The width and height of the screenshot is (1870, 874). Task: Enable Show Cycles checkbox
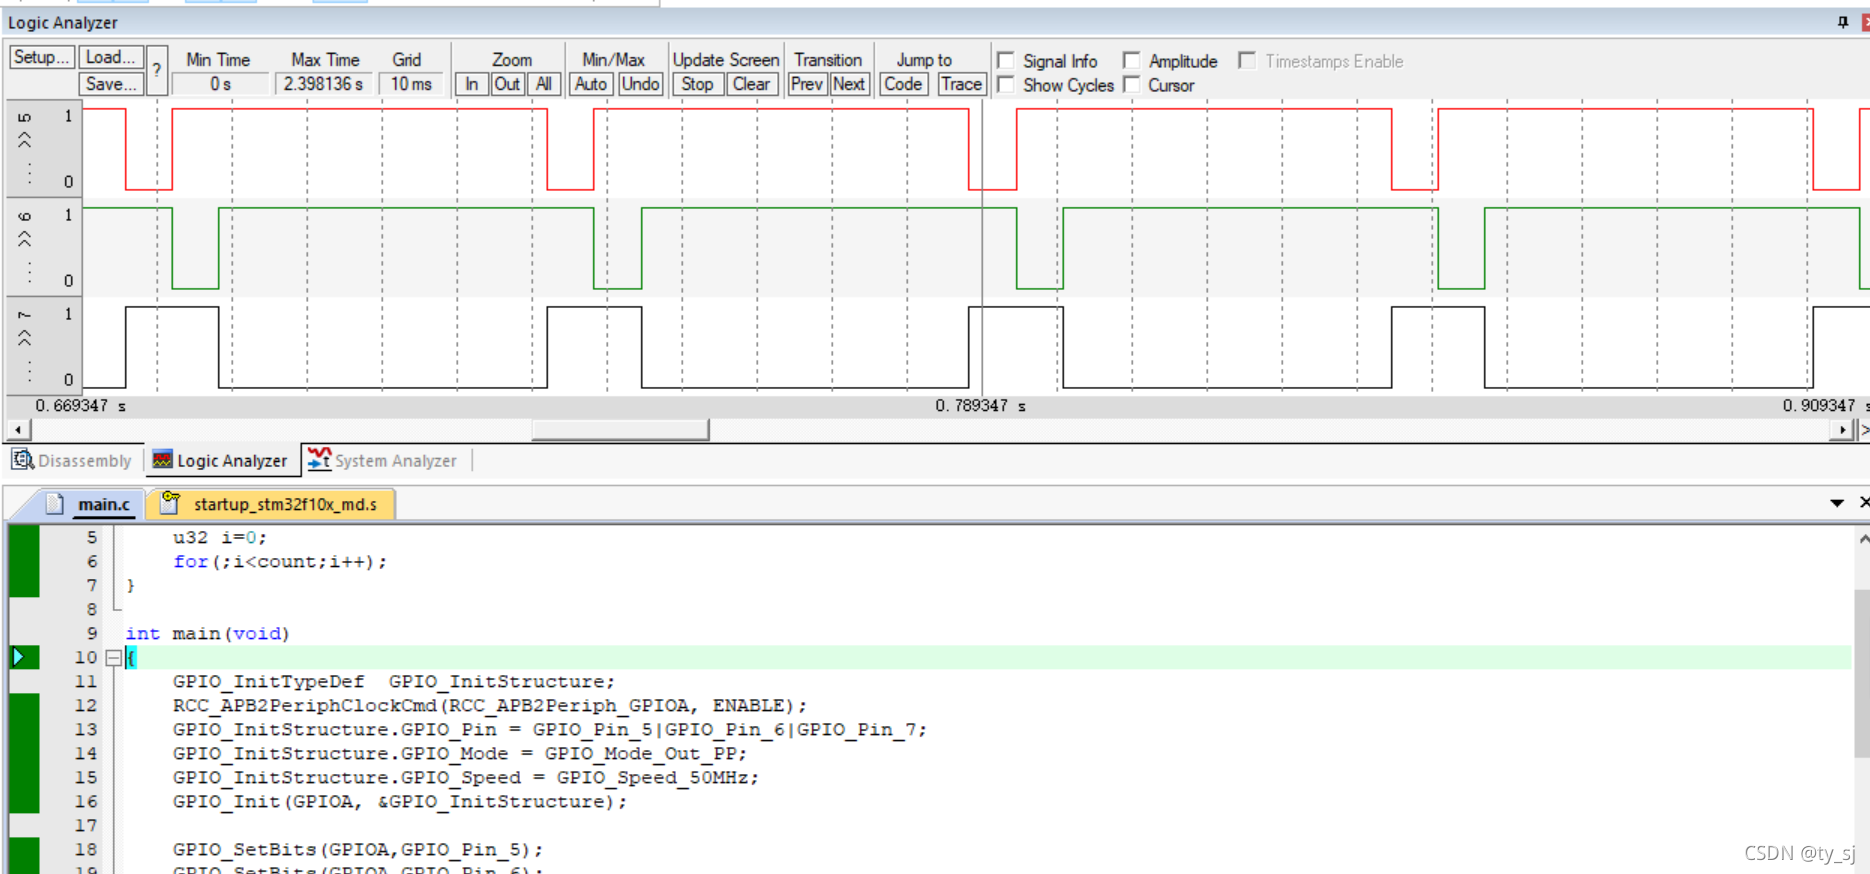pos(1006,85)
